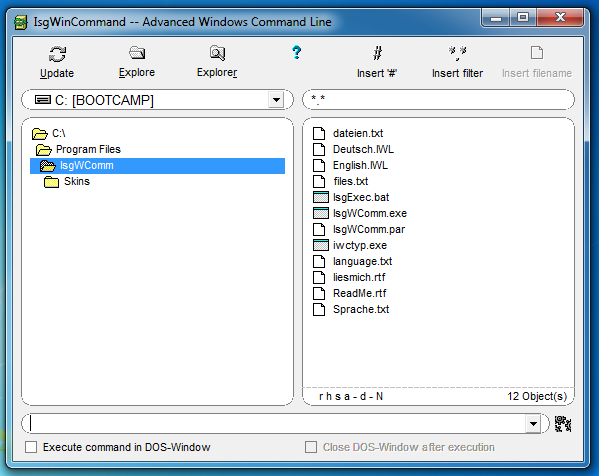Expand the C: [BOOTCAMP] drive dropdown
Viewport: 599px width, 476px height.
[x=276, y=100]
